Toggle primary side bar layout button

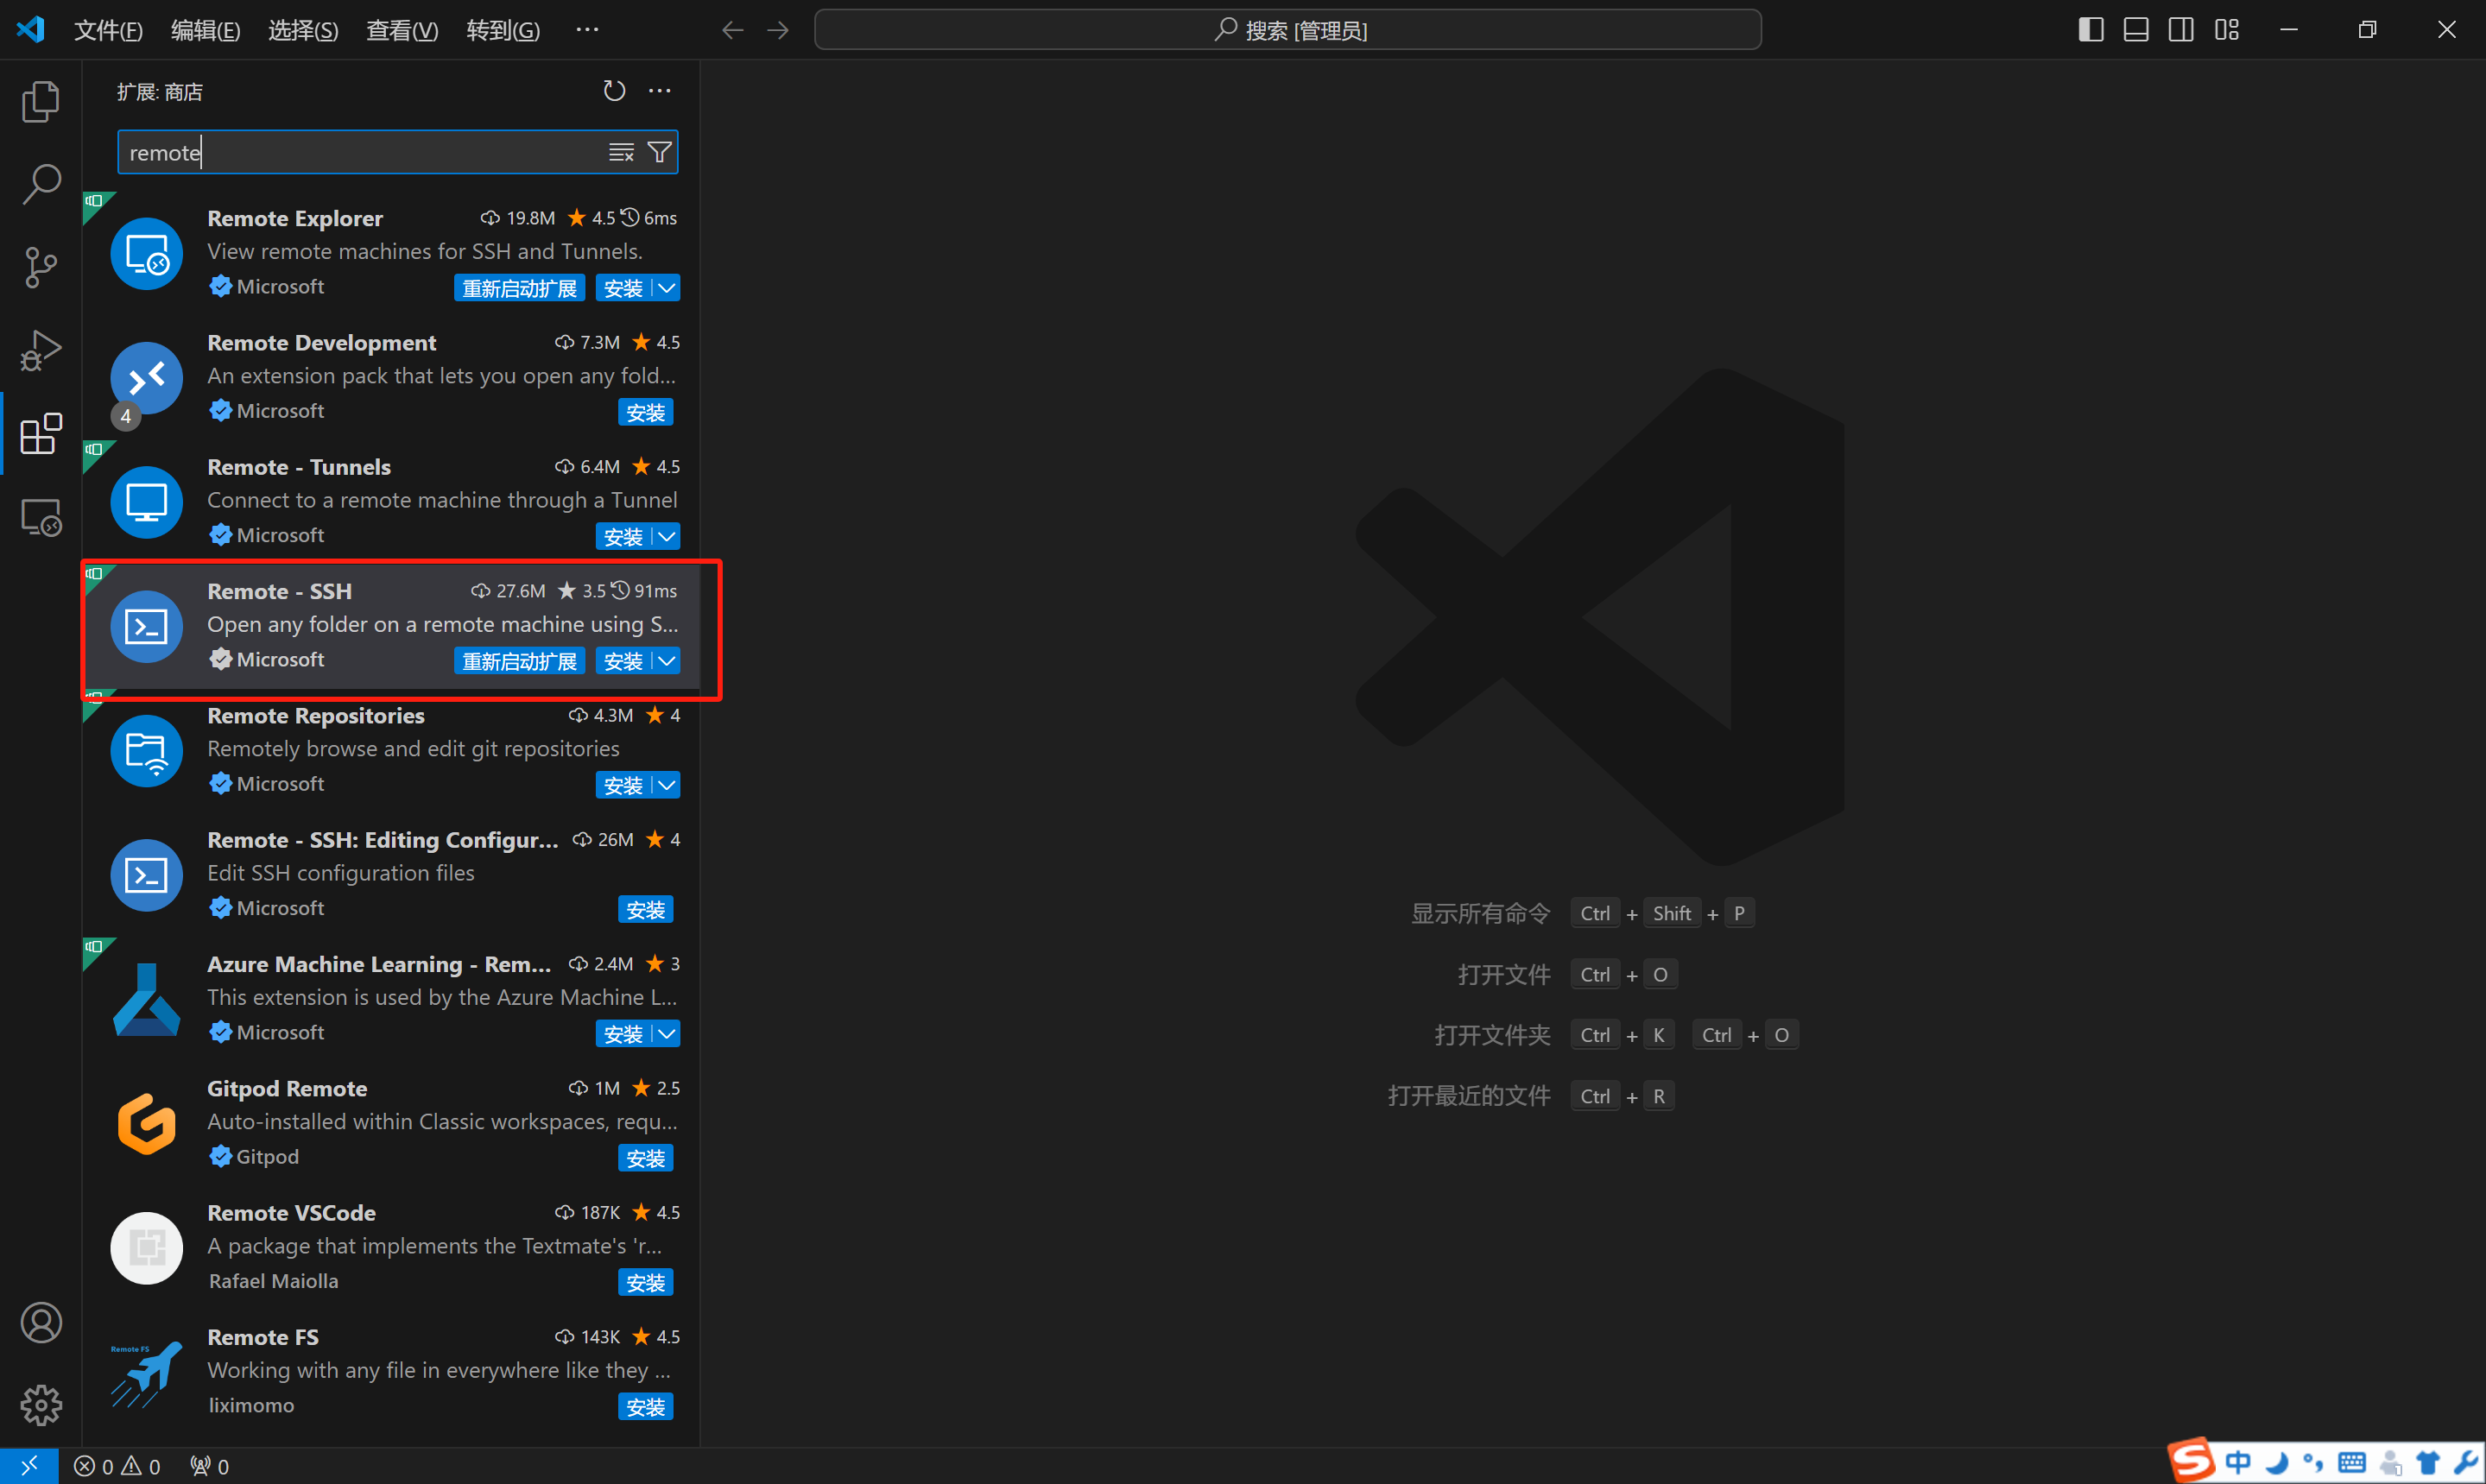[2090, 30]
